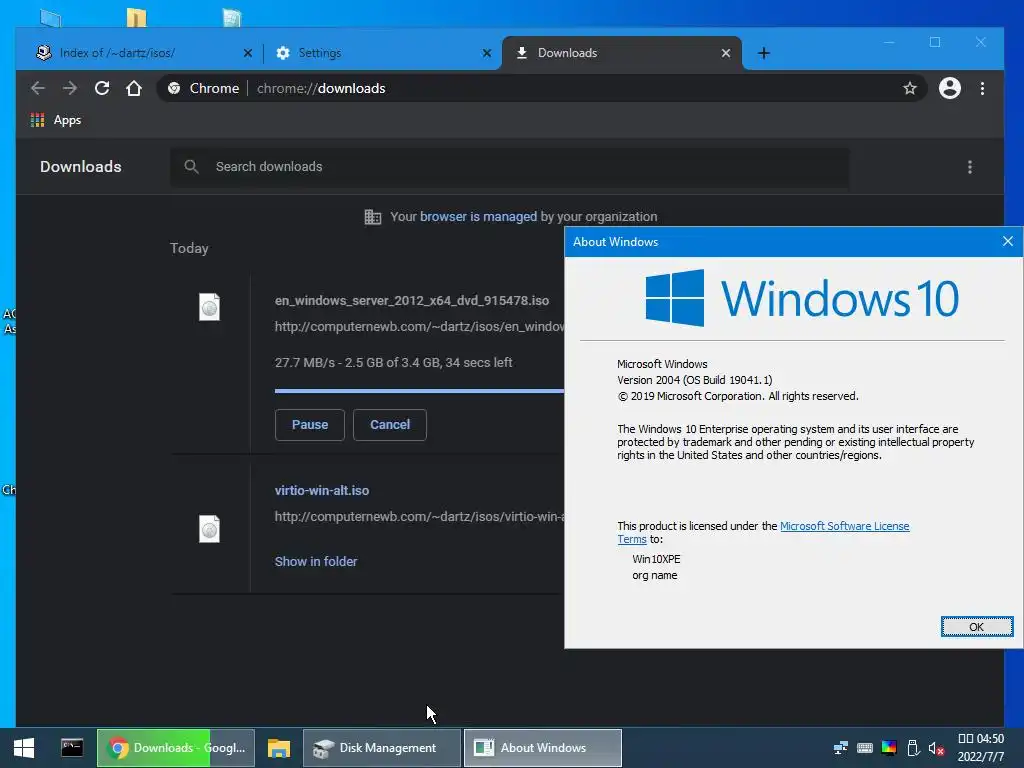Click the virtio-win-alt.iso source URL
The width and height of the screenshot is (1024, 768).
pos(419,517)
